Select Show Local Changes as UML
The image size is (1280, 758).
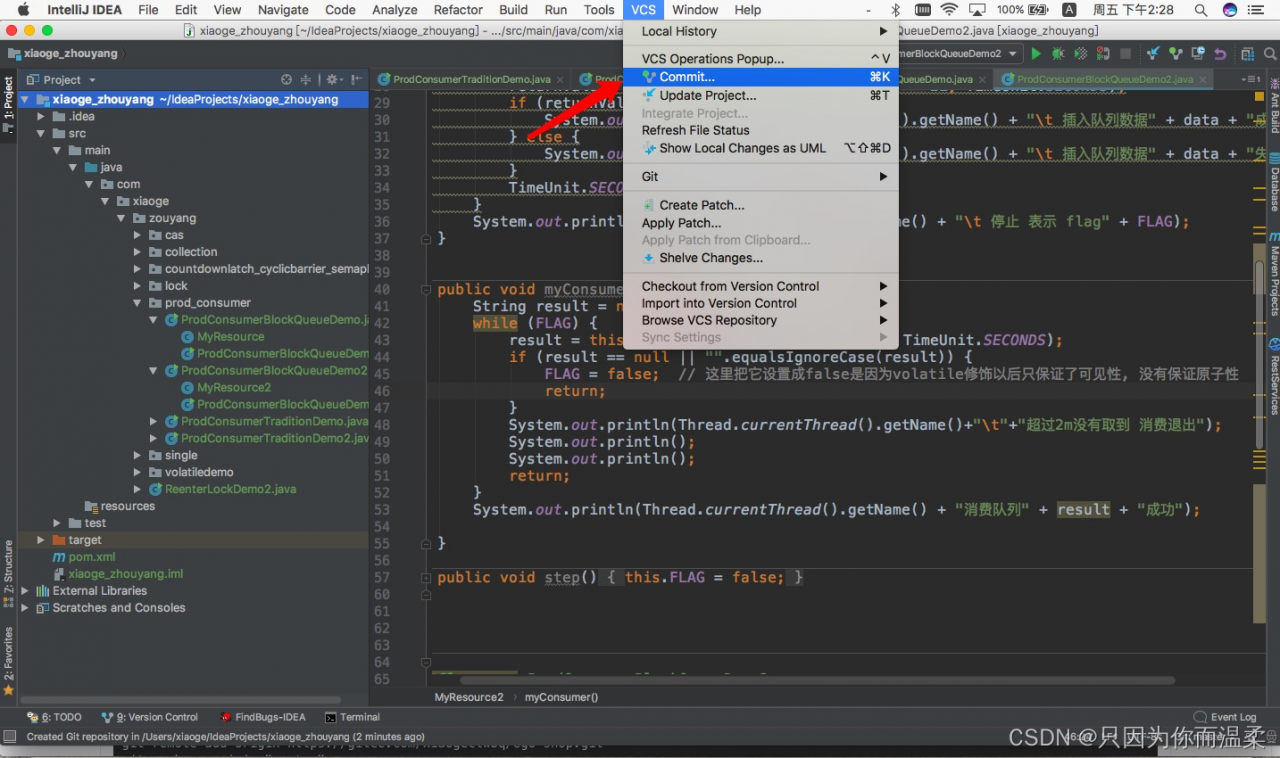pos(761,148)
